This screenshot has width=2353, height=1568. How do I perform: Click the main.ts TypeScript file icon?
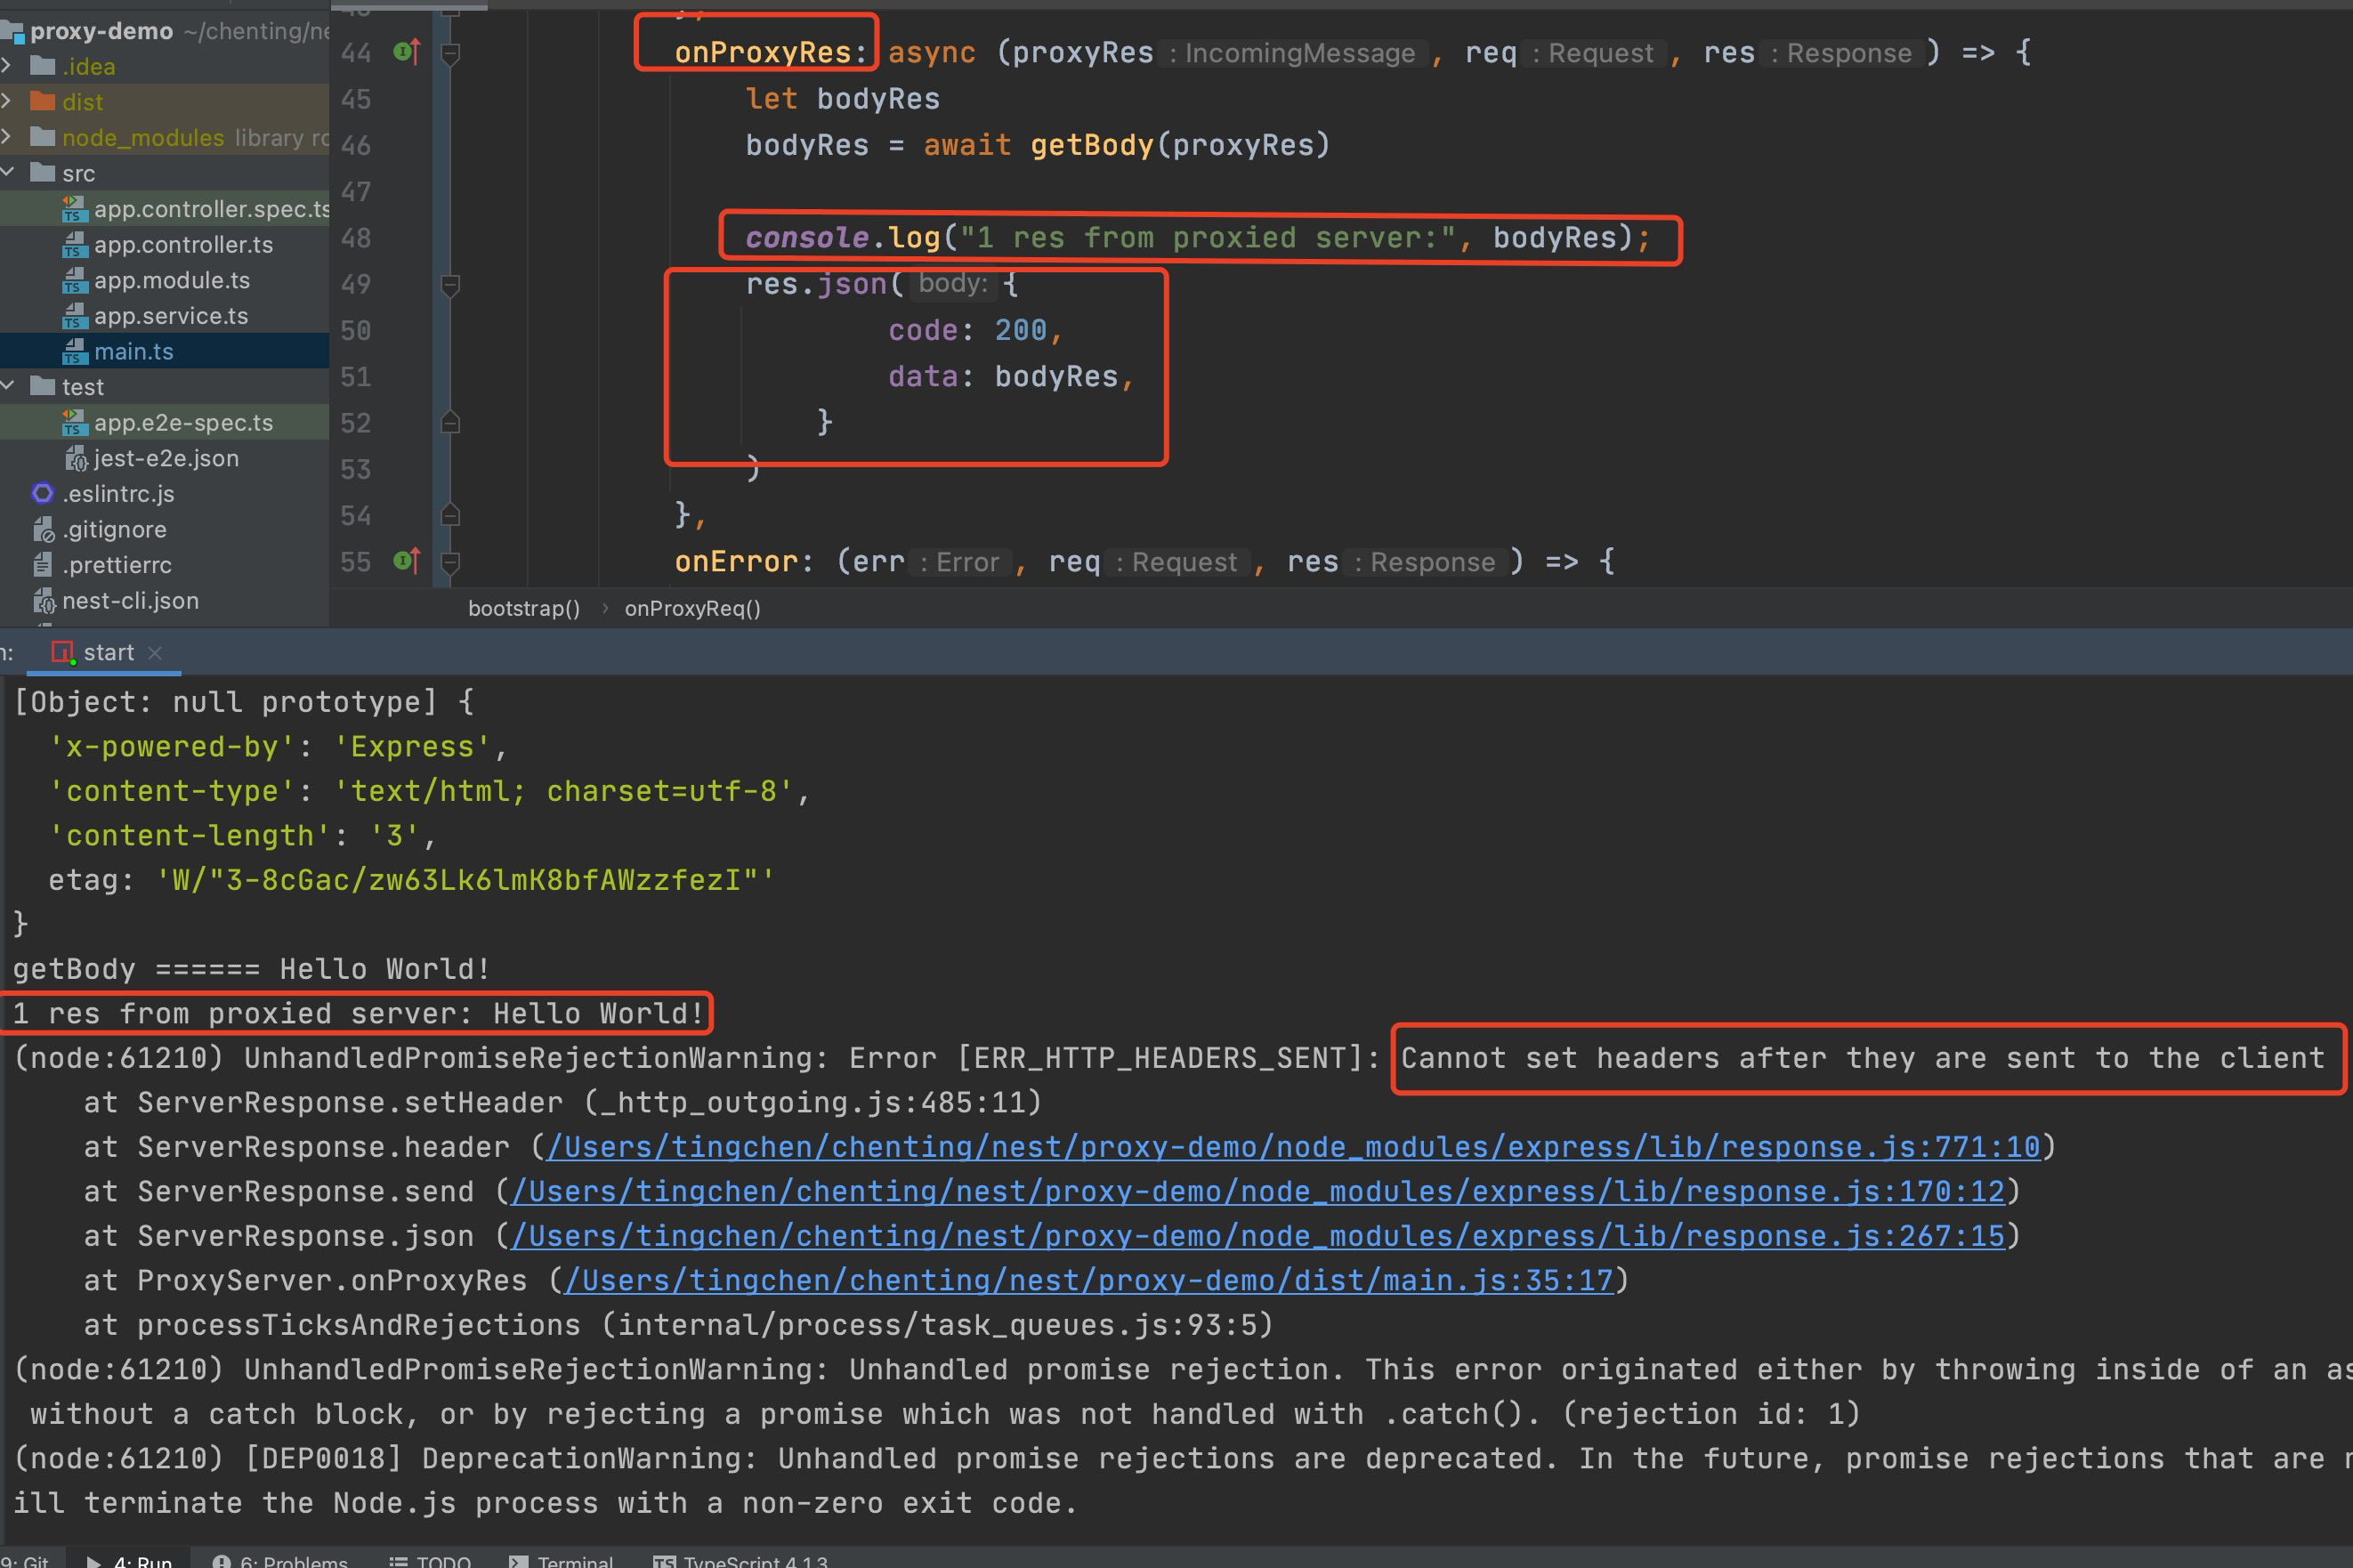pos(75,351)
